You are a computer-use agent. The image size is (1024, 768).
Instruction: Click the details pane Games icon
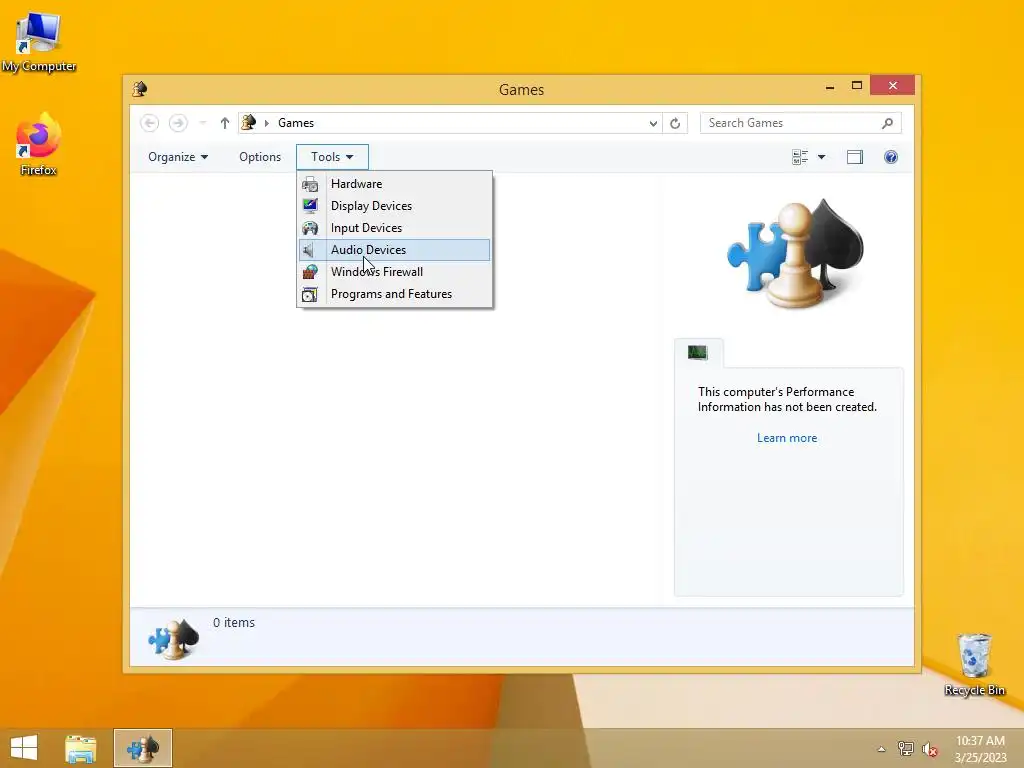click(x=173, y=638)
